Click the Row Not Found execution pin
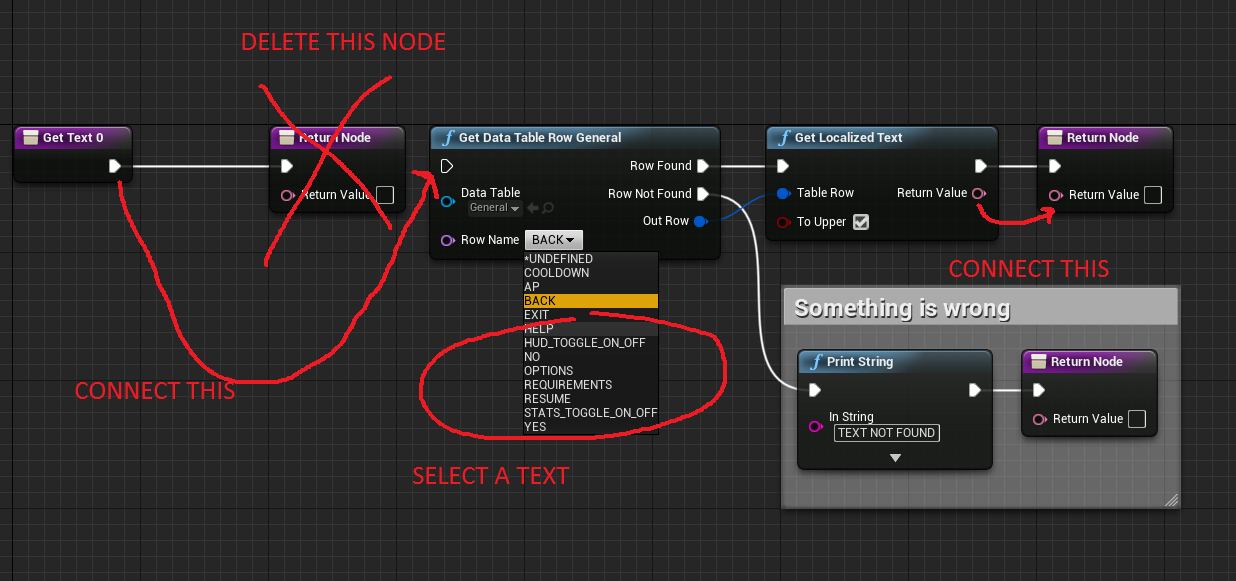Viewport: 1236px width, 581px height. (703, 194)
